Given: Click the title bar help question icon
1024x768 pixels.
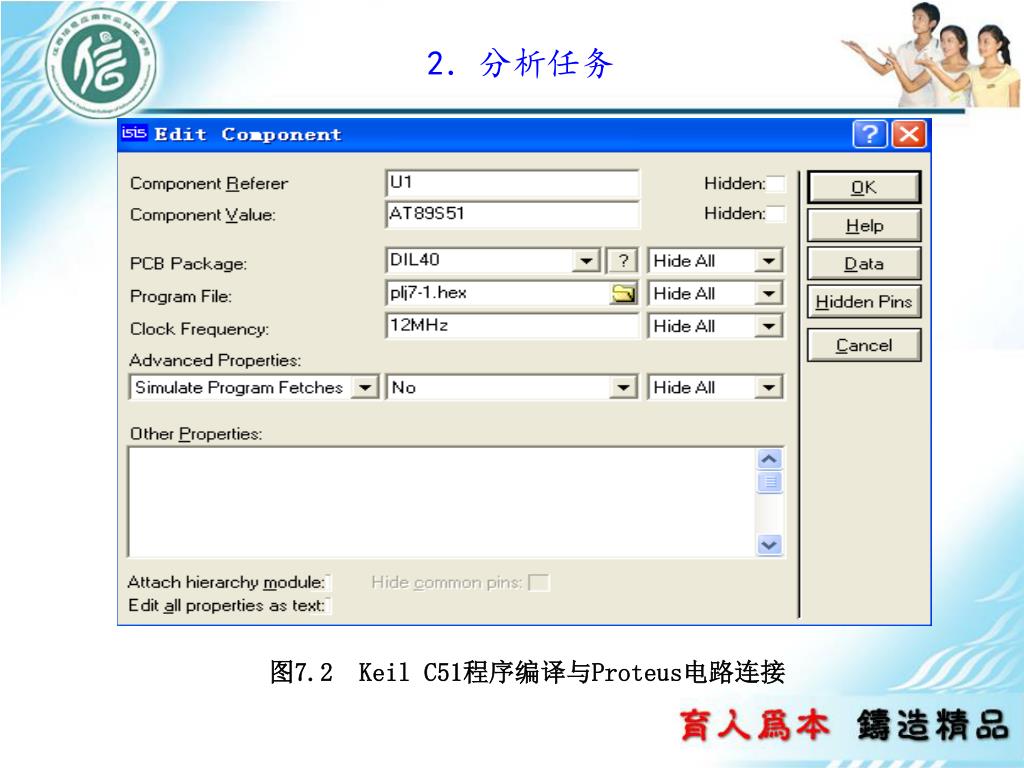Looking at the screenshot, I should [x=869, y=134].
